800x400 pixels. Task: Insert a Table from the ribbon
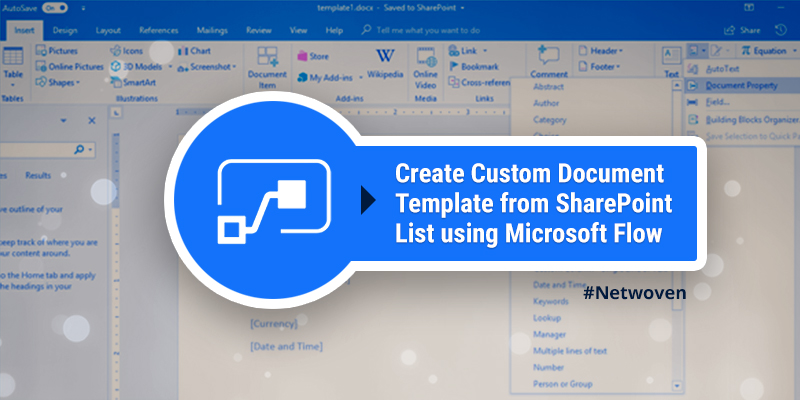point(13,67)
